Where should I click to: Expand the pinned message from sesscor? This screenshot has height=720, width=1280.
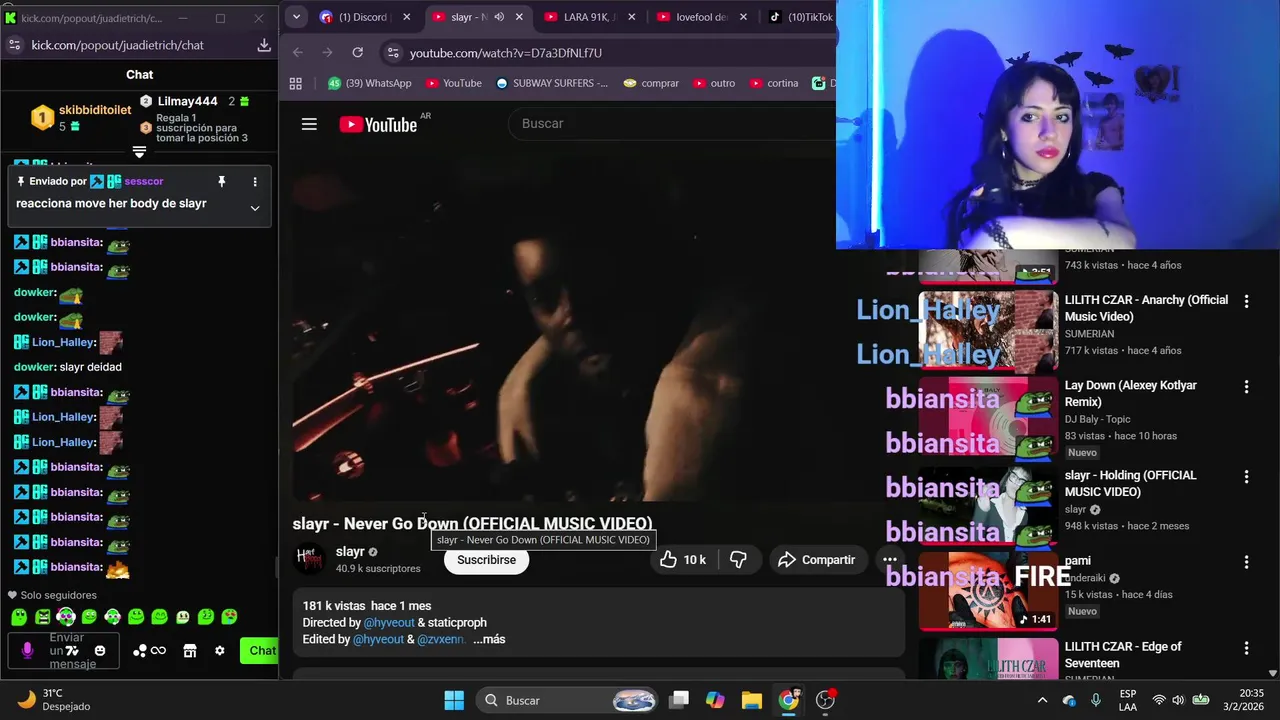click(255, 208)
